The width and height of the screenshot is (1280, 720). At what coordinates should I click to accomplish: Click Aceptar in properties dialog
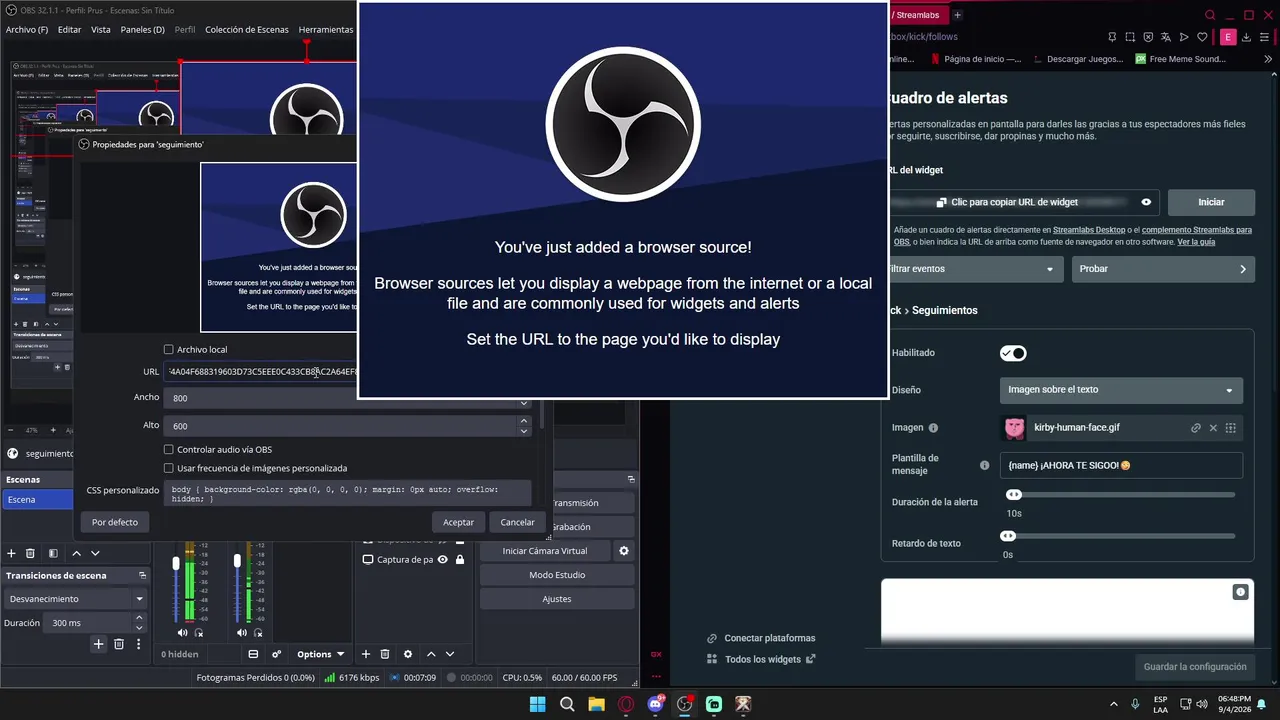458,522
